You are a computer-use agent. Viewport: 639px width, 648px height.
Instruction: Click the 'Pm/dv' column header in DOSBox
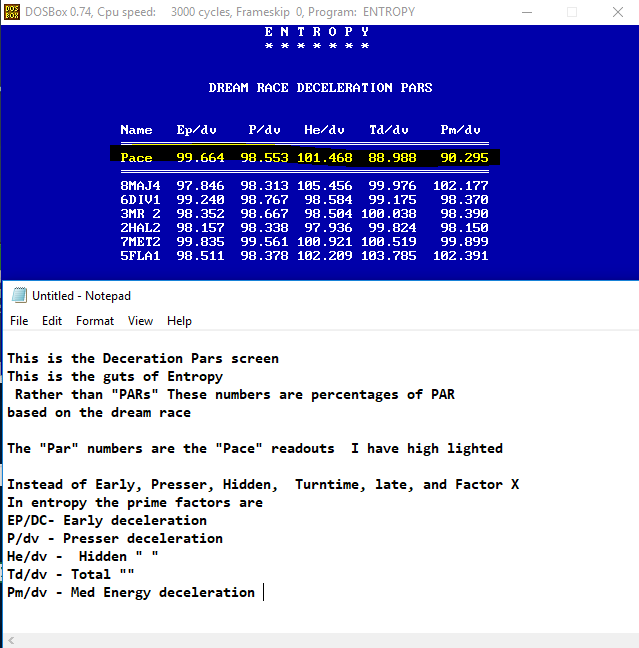pyautogui.click(x=460, y=130)
